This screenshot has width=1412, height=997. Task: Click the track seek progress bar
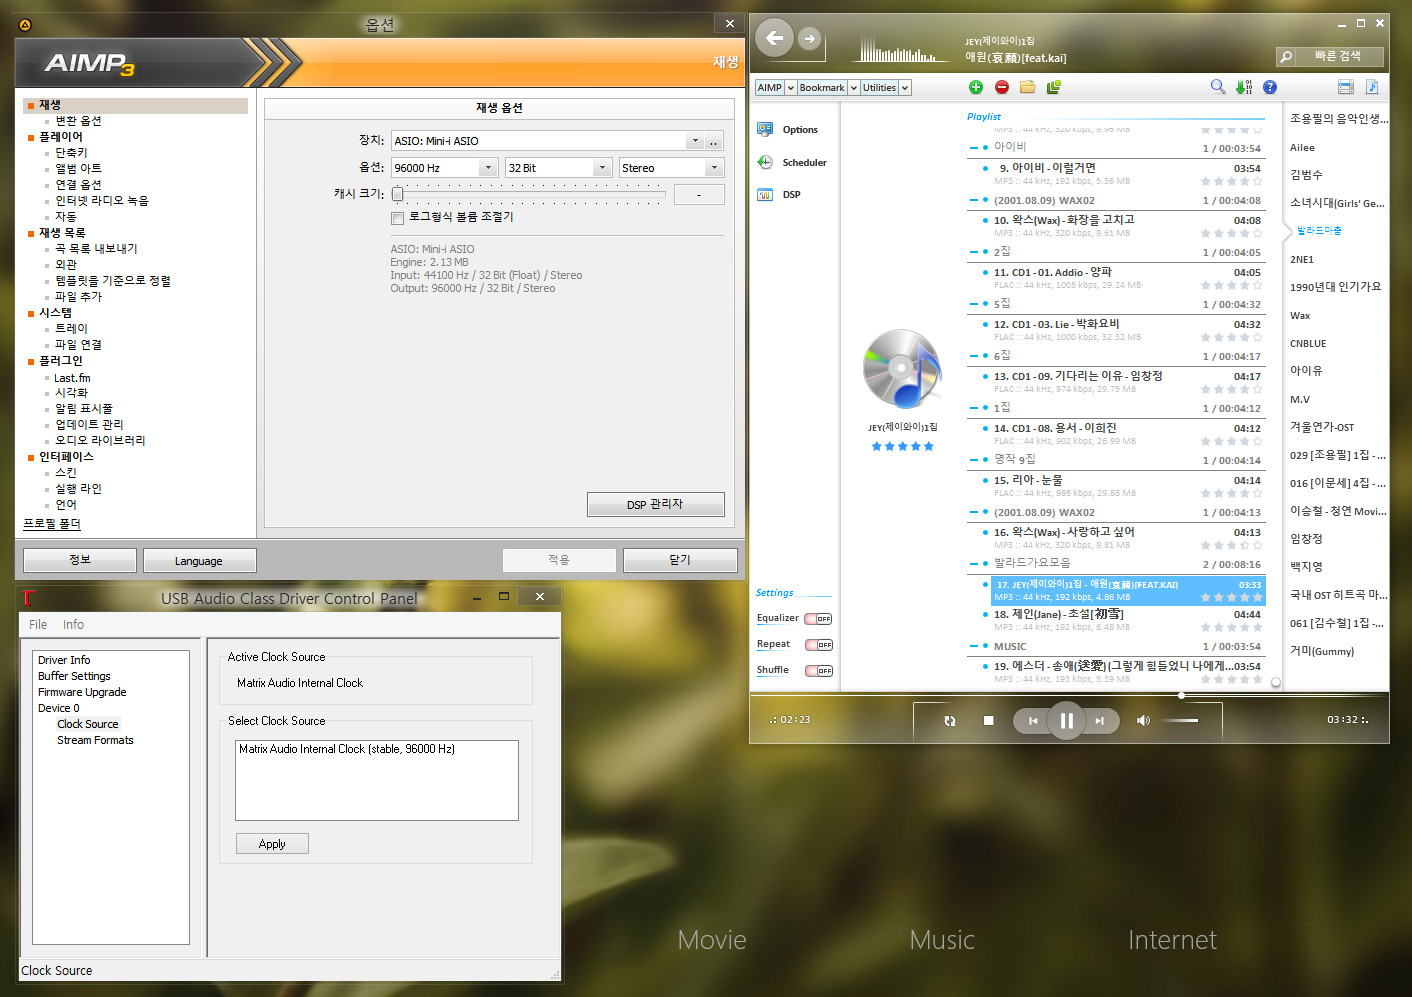coord(1069,695)
